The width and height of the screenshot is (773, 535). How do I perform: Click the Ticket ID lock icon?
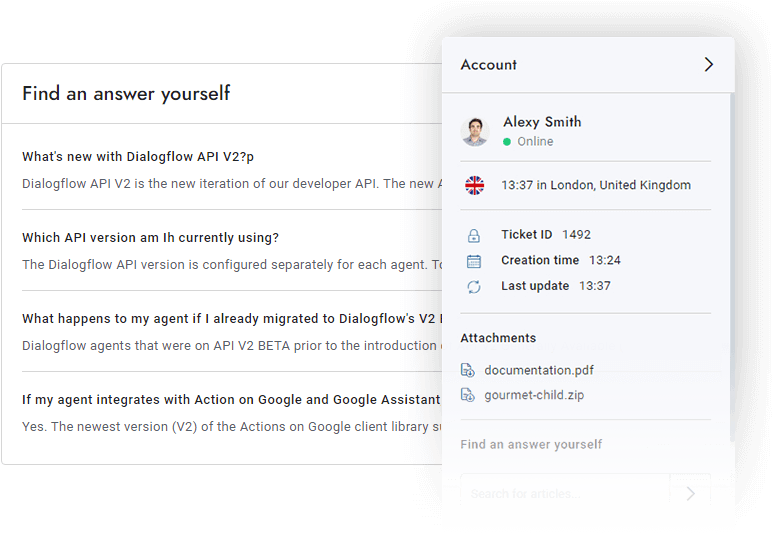pos(474,236)
